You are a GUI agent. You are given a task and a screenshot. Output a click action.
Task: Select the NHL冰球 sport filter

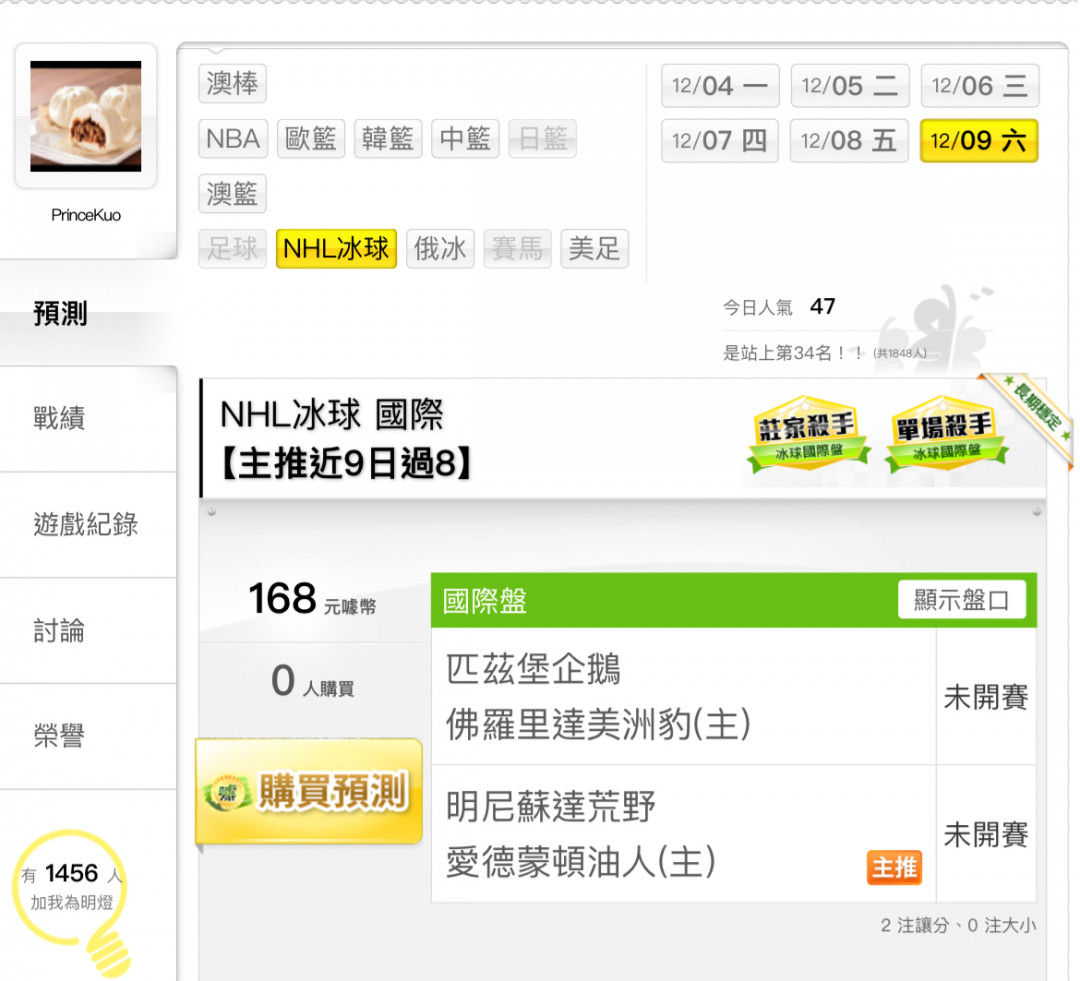(x=336, y=249)
